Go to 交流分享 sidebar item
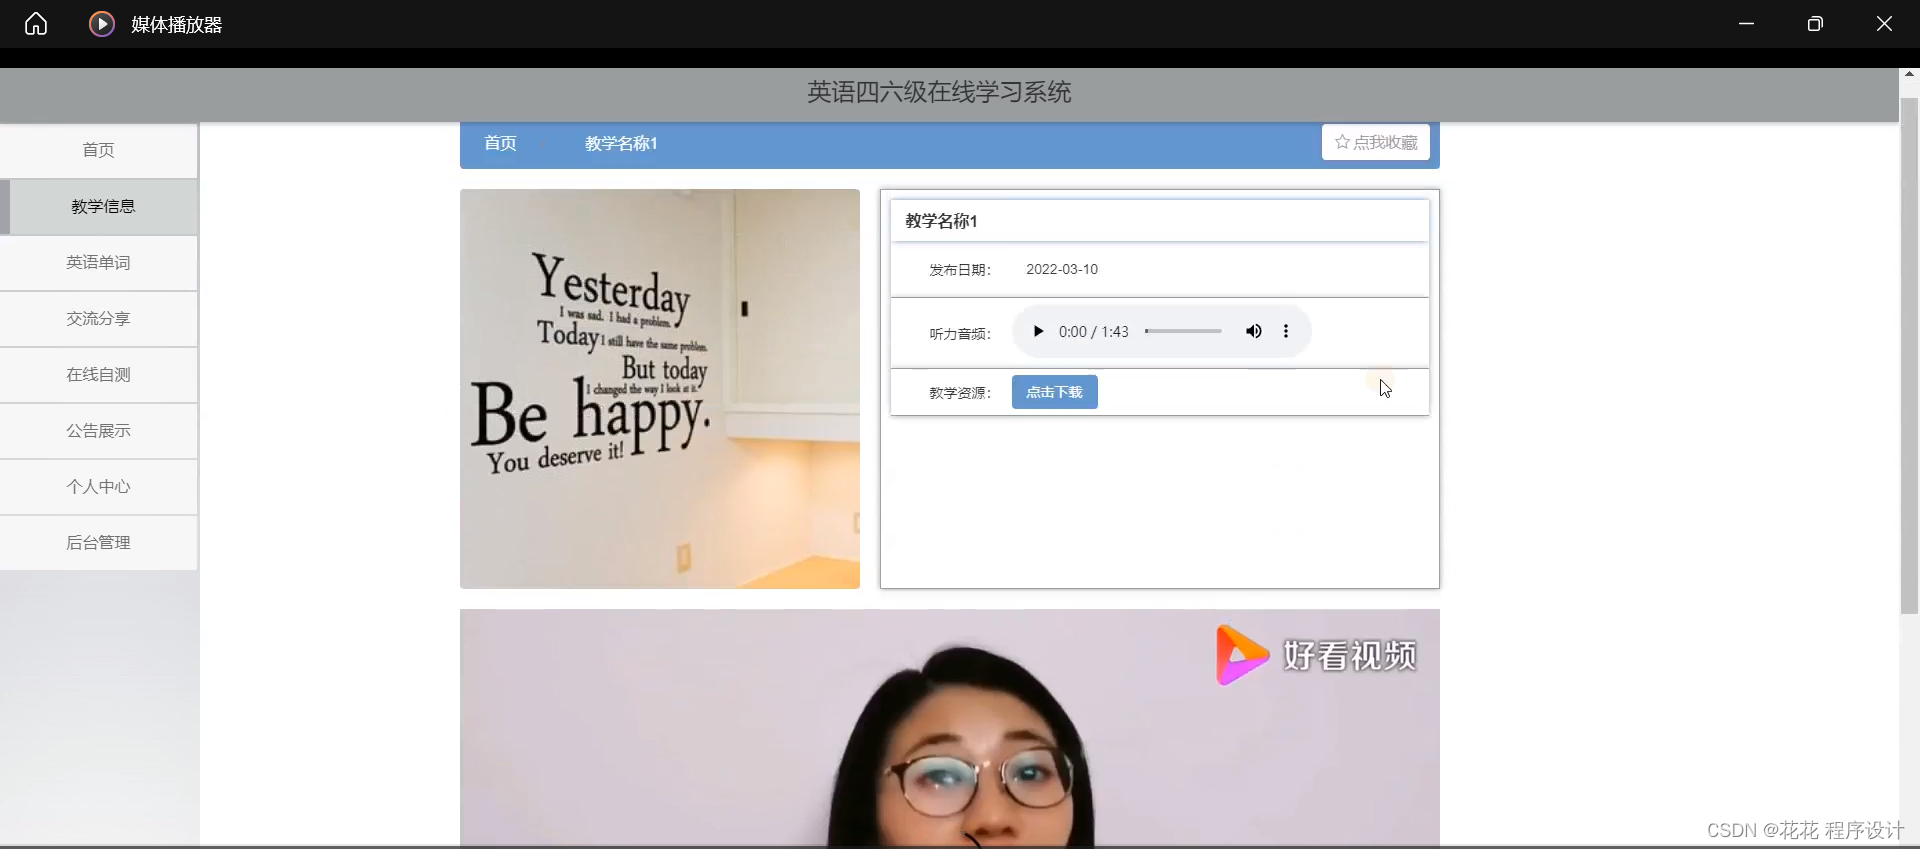This screenshot has height=849, width=1920. (x=98, y=318)
